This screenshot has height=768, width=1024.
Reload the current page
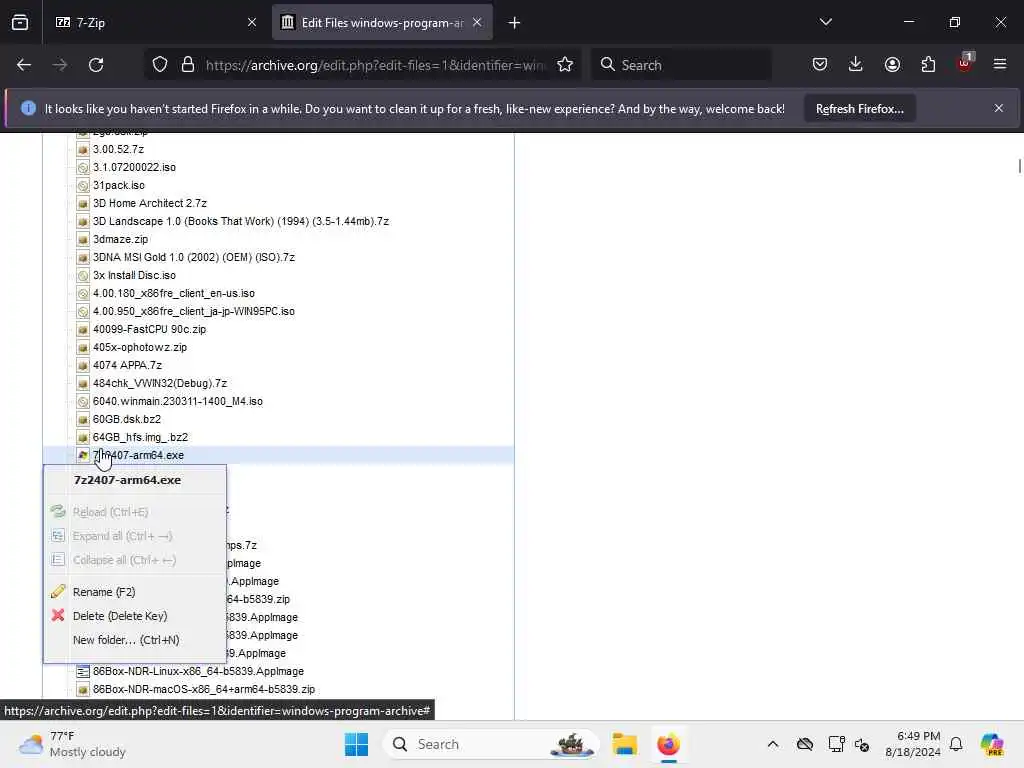(96, 65)
